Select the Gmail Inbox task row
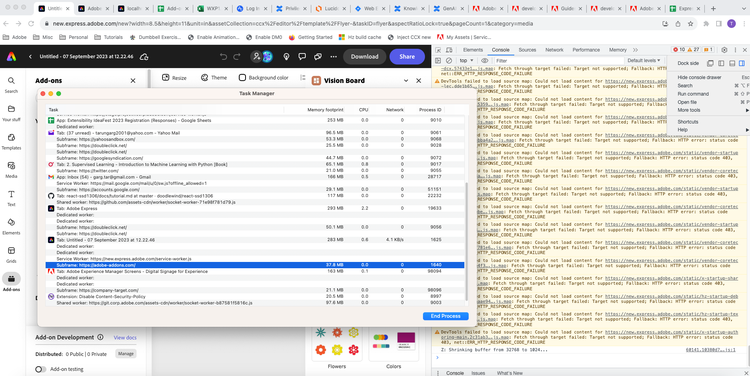The height and width of the screenshot is (376, 750). click(x=255, y=177)
